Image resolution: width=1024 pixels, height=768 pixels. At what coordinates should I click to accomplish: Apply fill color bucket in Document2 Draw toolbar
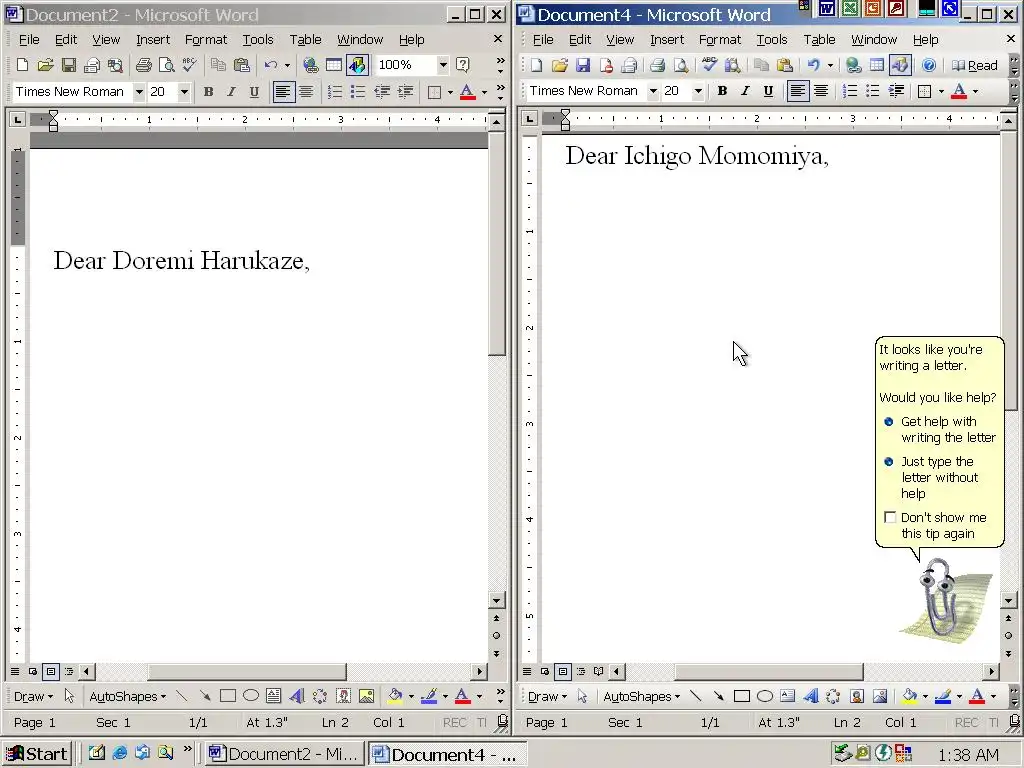[x=394, y=696]
